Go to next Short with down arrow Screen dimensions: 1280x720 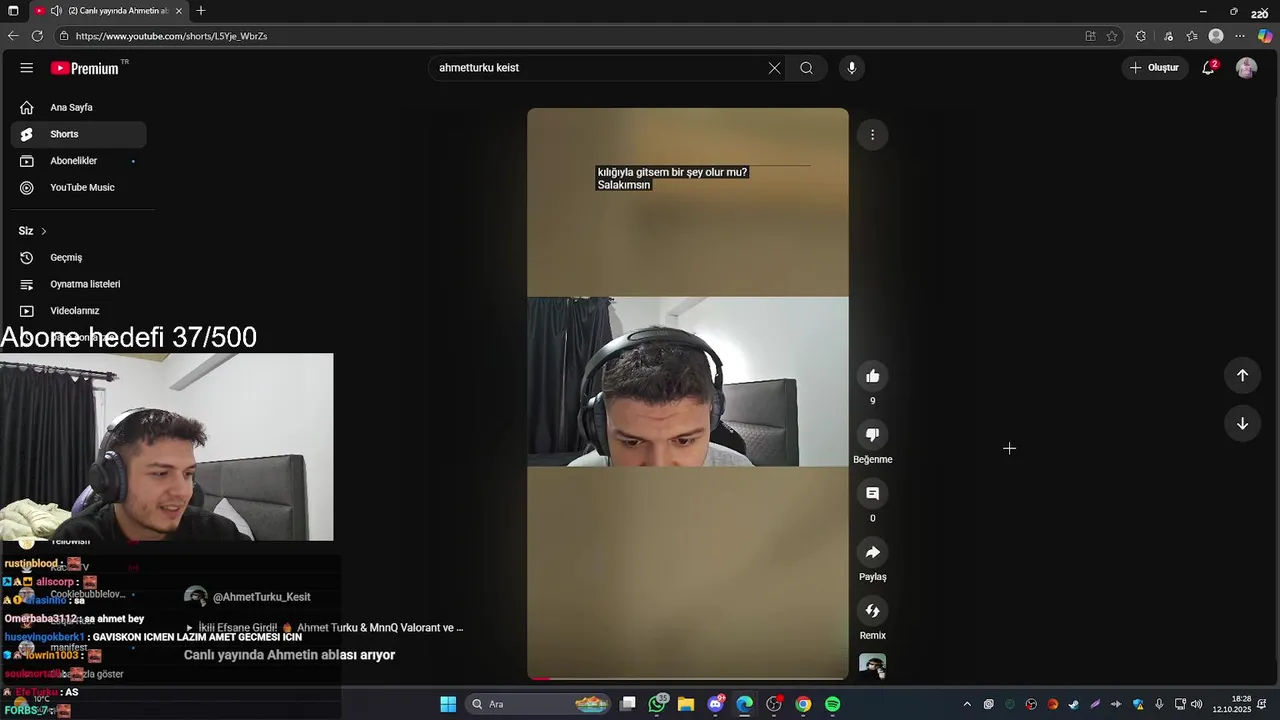[x=1242, y=423]
